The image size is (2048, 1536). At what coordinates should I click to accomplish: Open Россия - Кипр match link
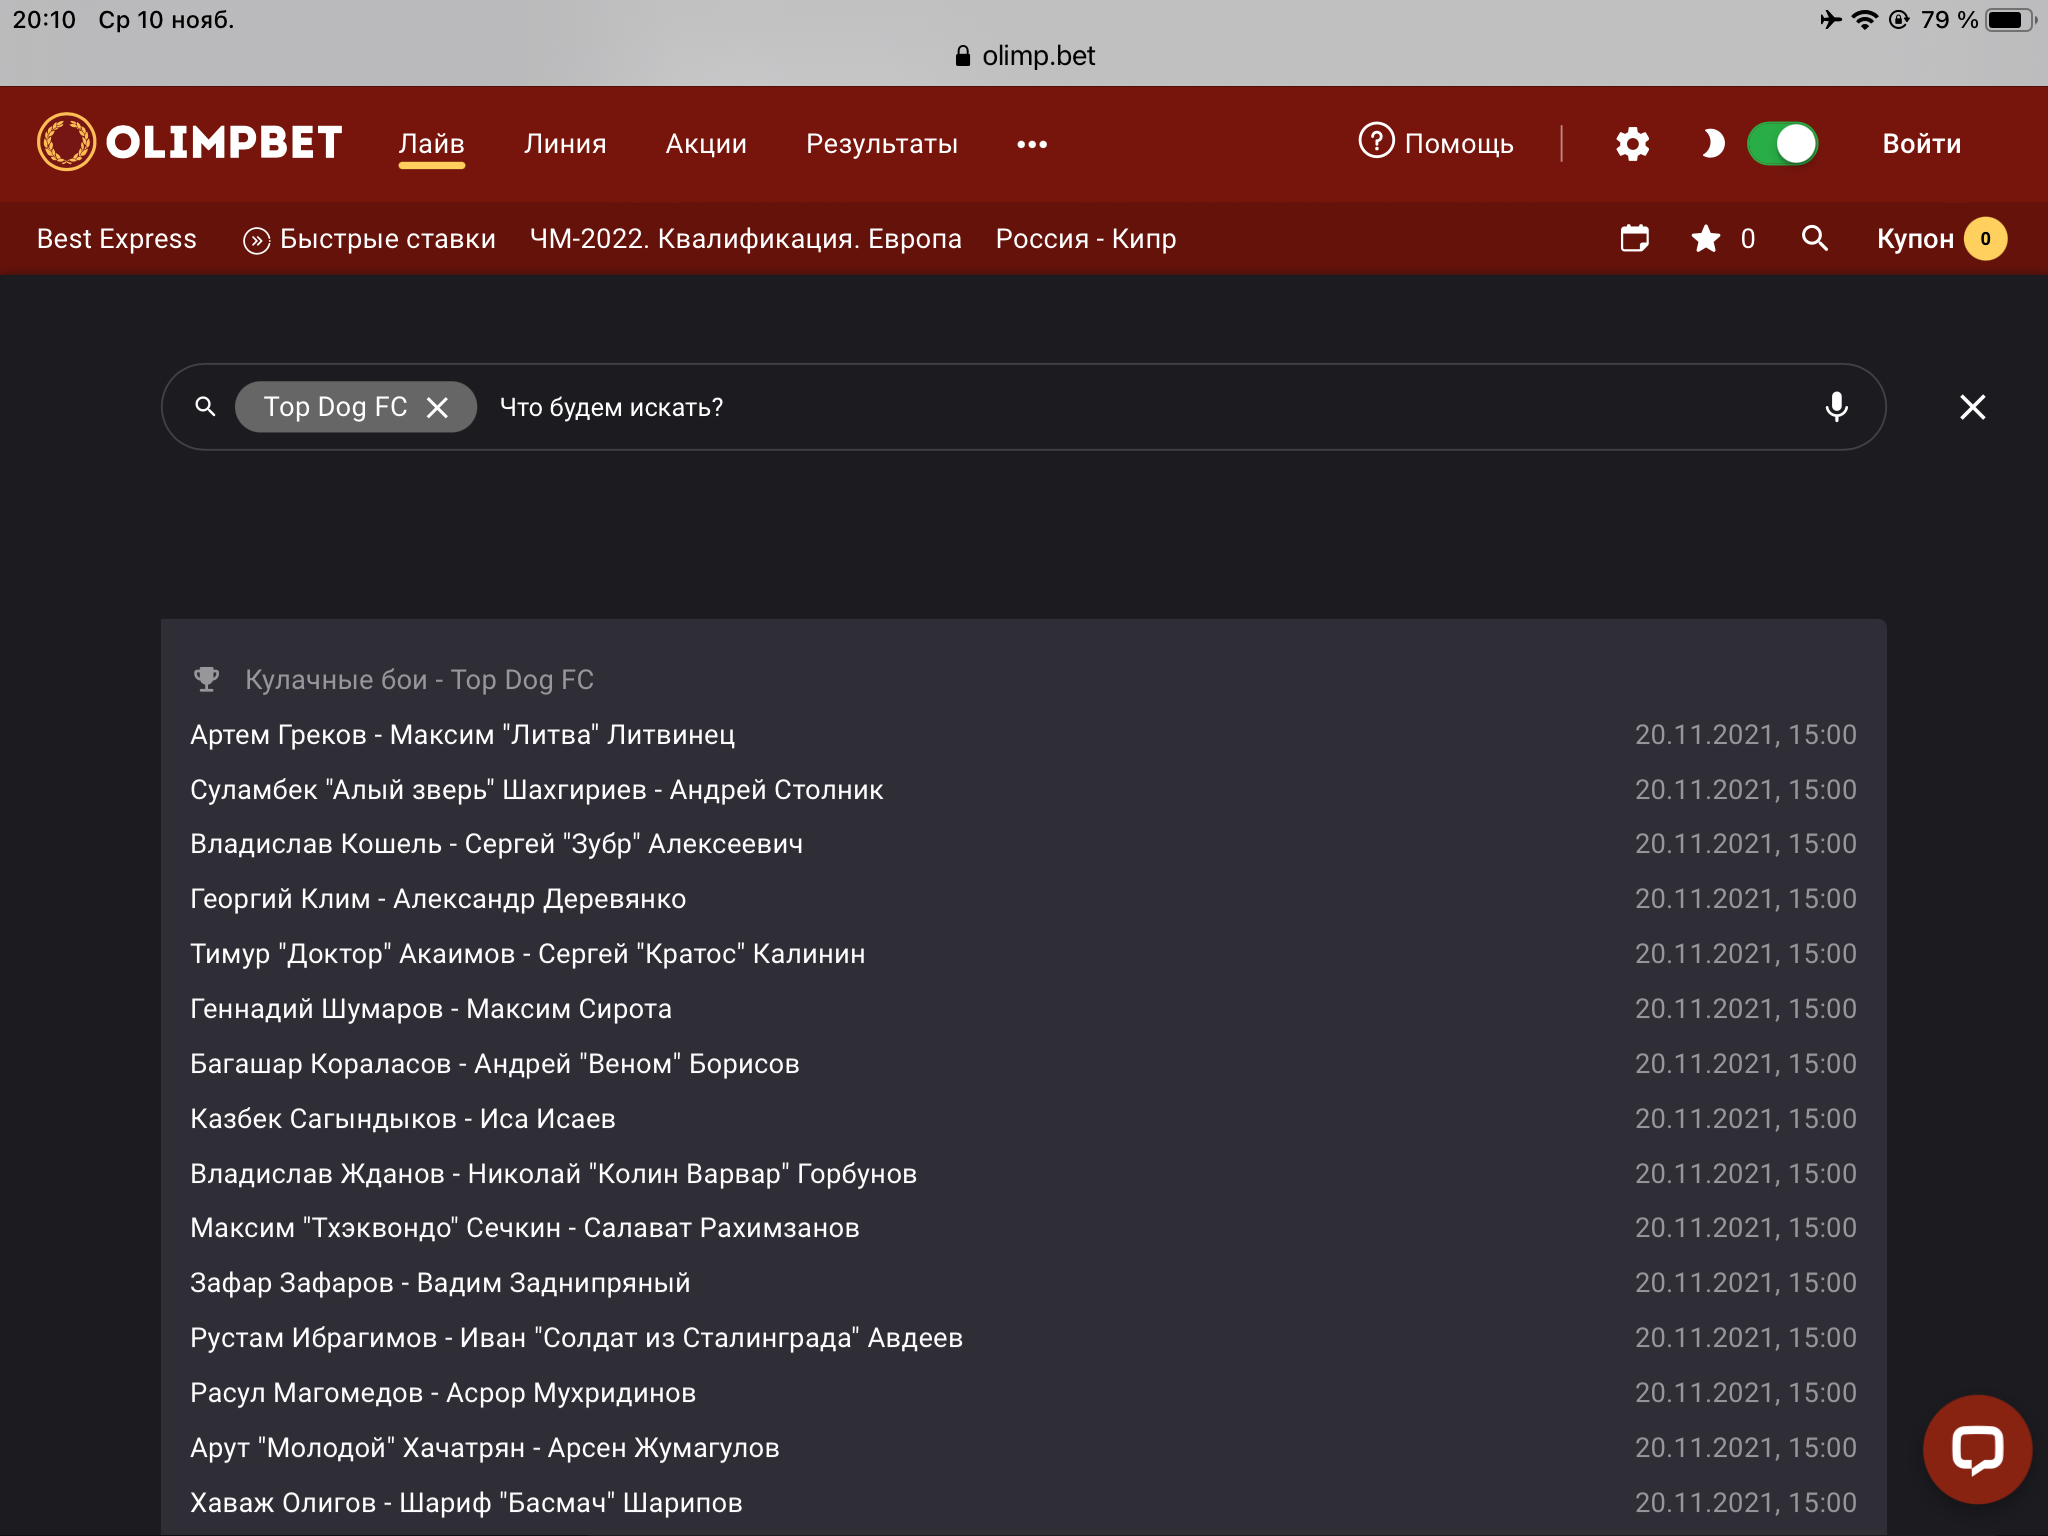[1086, 239]
